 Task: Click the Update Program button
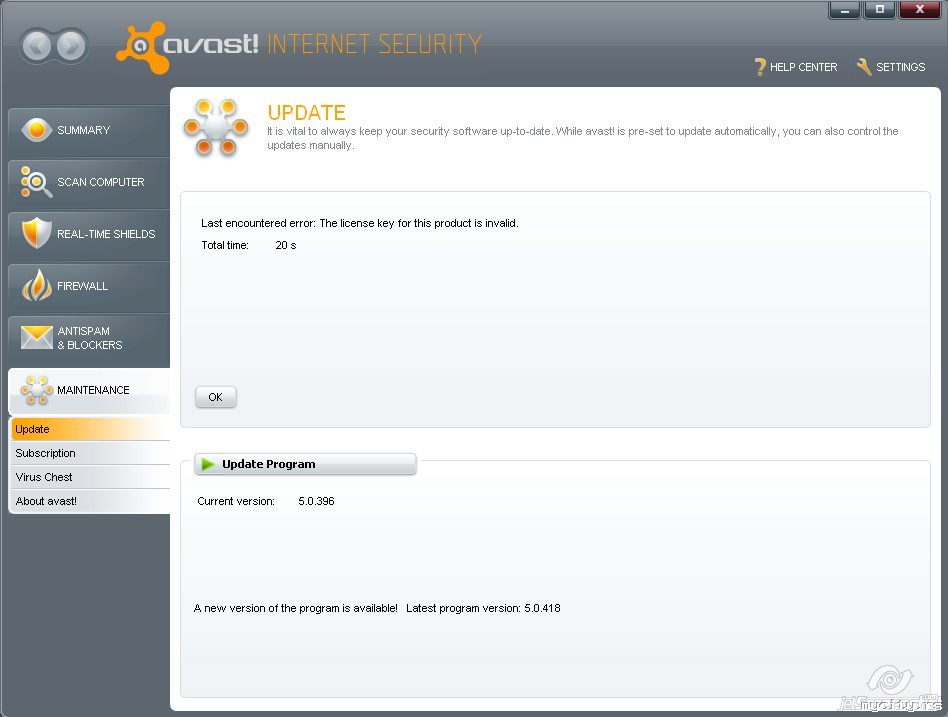[x=305, y=464]
